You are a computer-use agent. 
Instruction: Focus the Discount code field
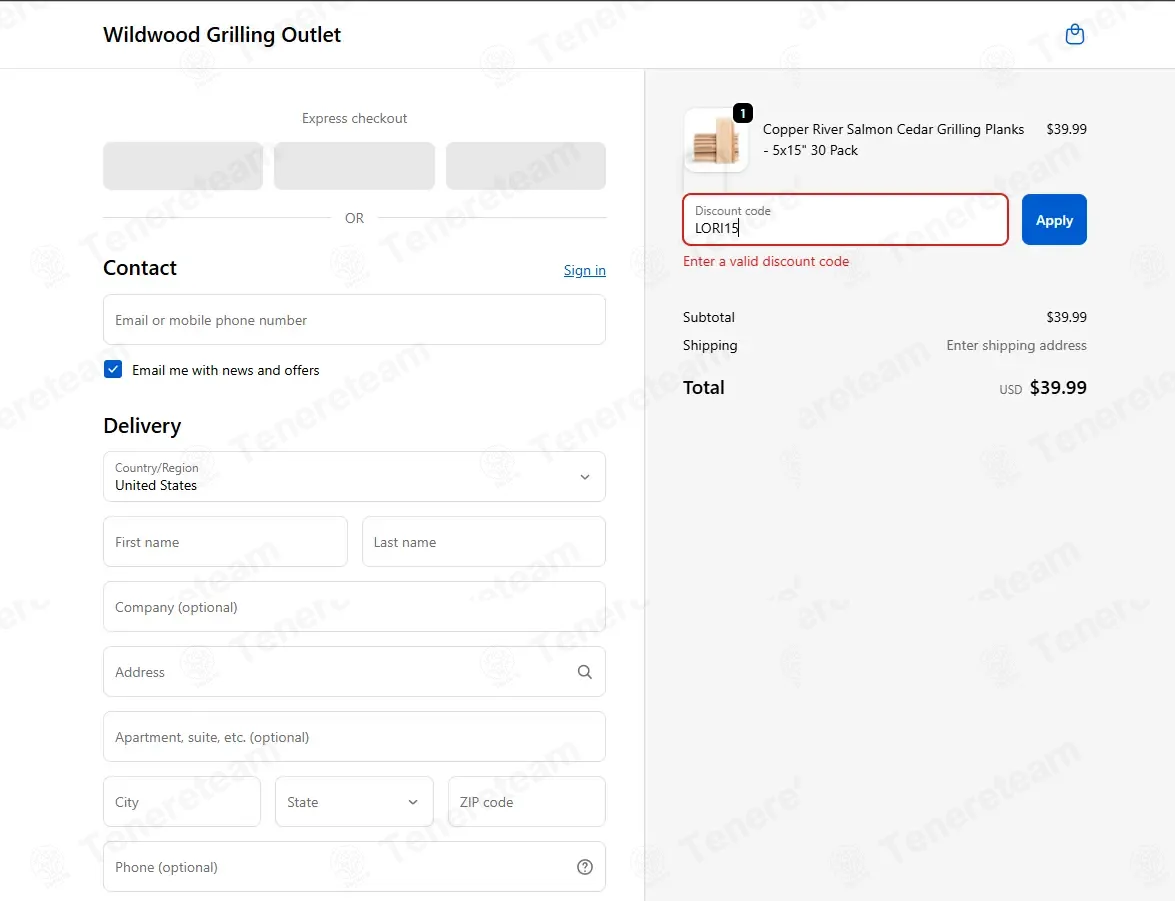(845, 220)
